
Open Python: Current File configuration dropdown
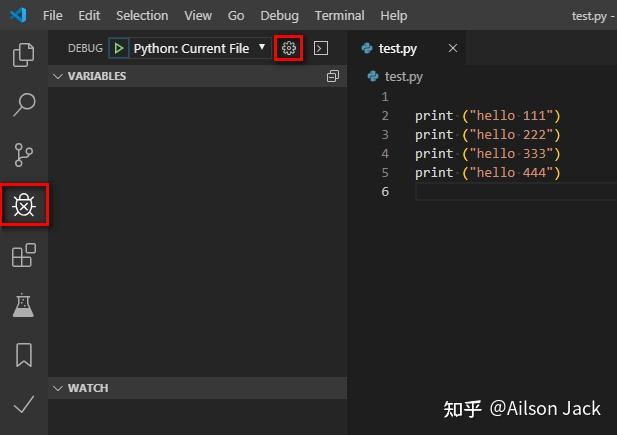pos(200,48)
